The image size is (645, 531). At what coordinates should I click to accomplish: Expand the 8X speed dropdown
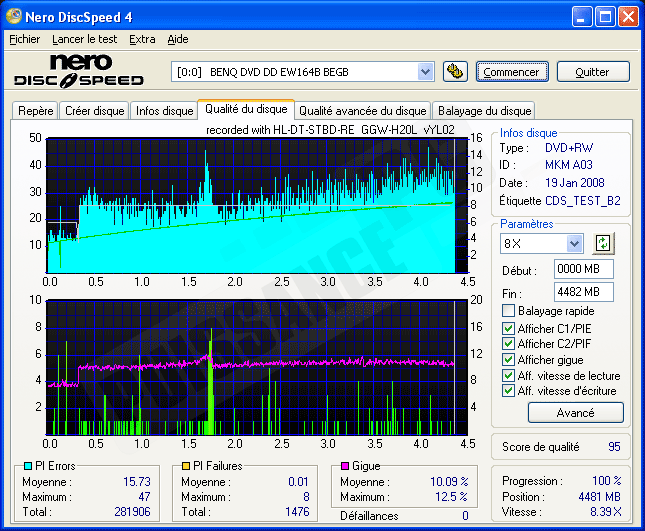click(574, 243)
